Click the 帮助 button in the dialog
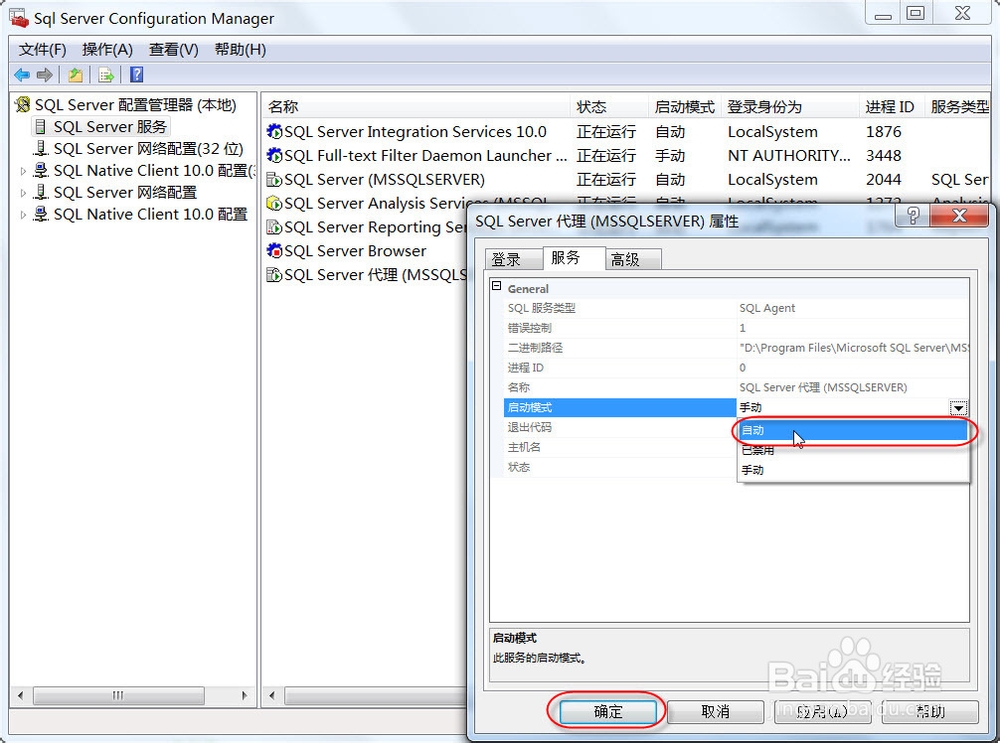Image resolution: width=1000 pixels, height=743 pixels. tap(930, 712)
